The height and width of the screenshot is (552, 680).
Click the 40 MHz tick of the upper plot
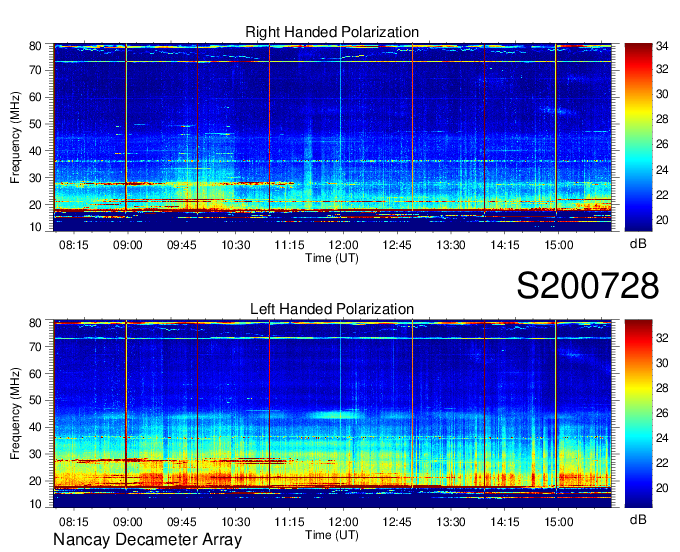[35, 151]
